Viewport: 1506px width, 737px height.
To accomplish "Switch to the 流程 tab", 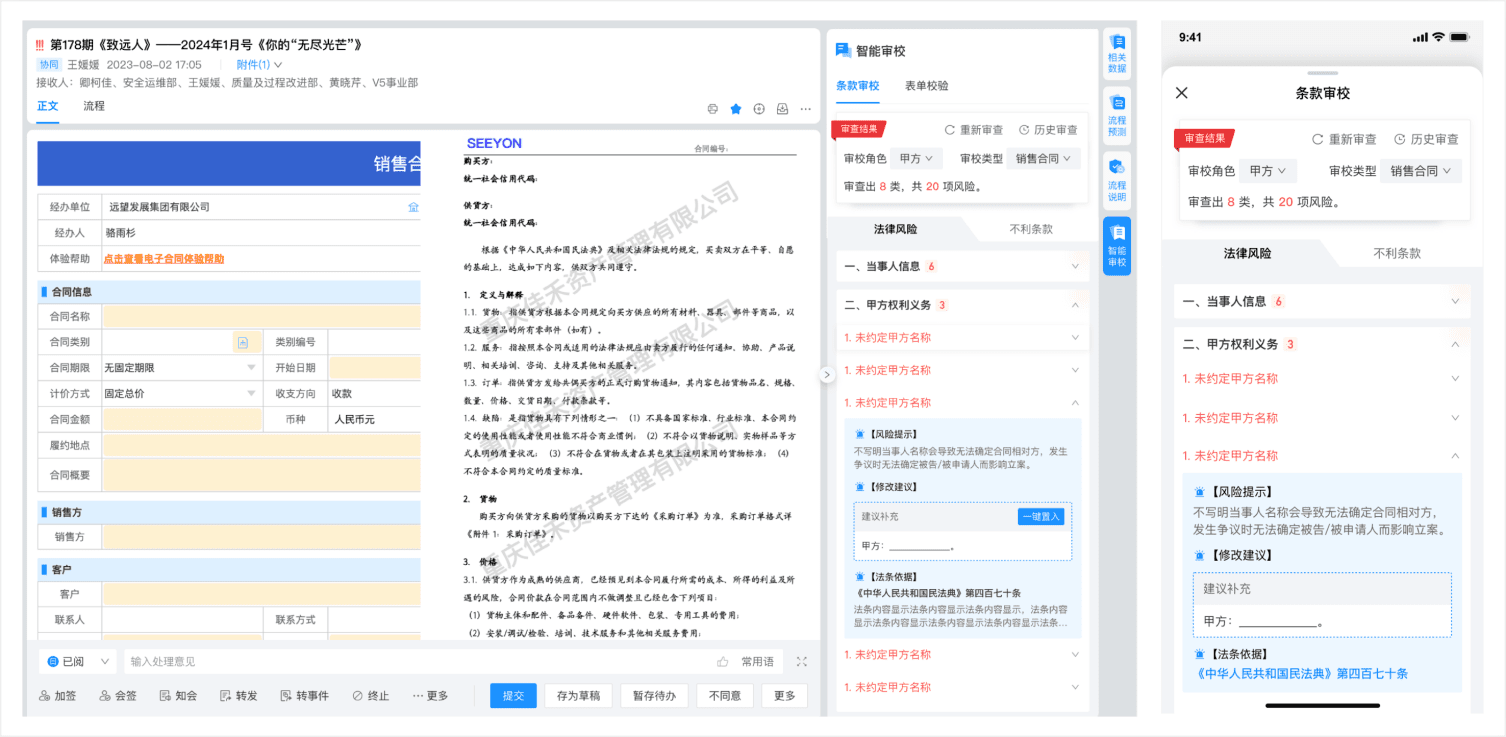I will [94, 106].
